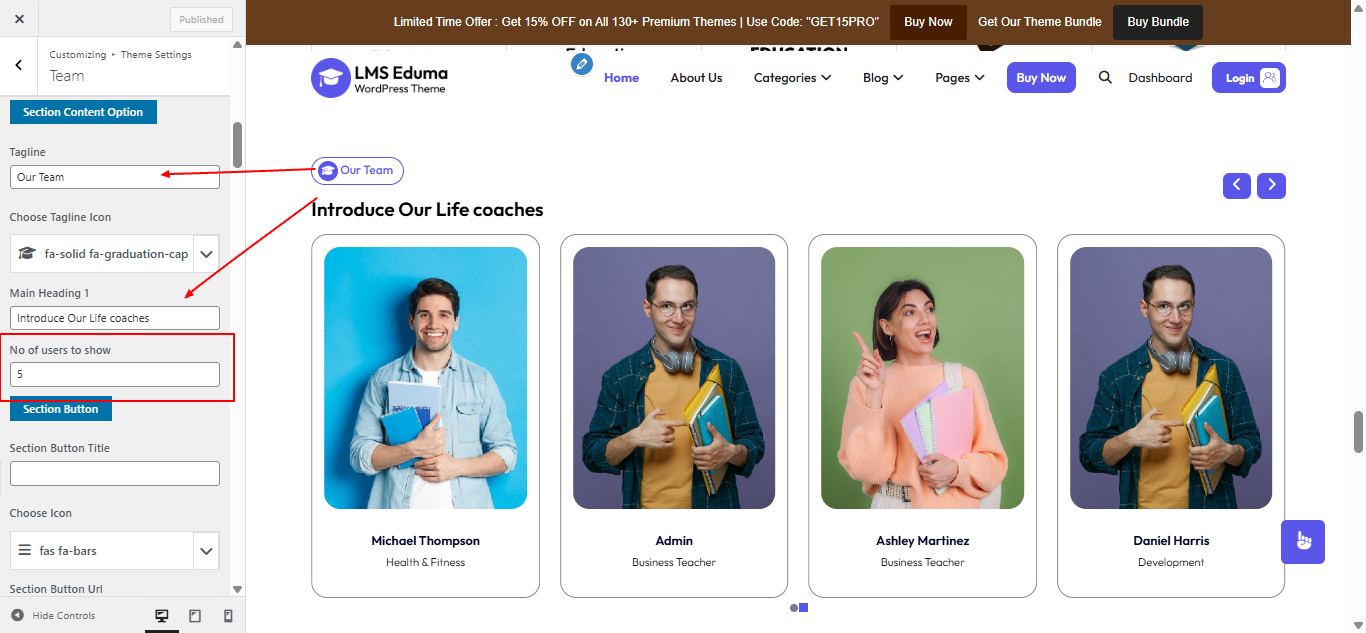The image size is (1366, 633).
Task: Hide Controls at the panel bottom
Action: 53,616
